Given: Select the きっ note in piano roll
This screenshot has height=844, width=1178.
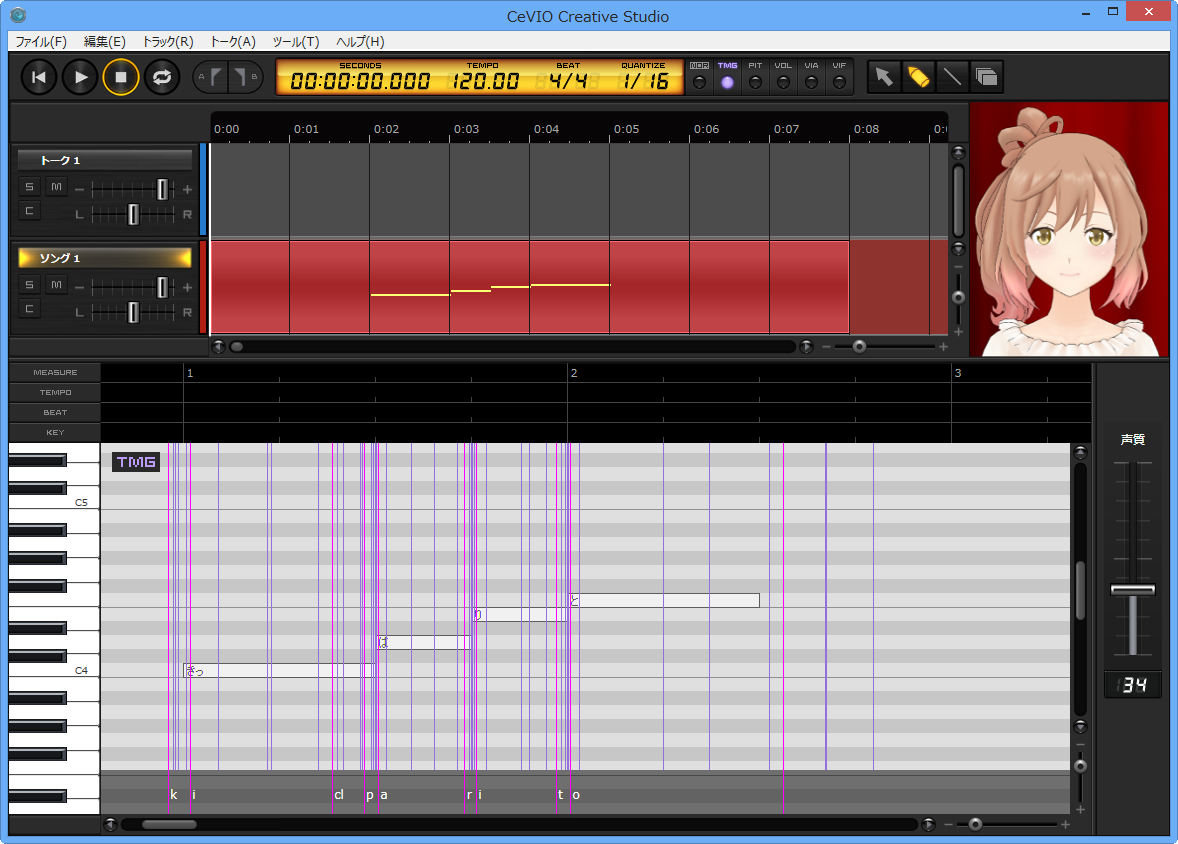Looking at the screenshot, I should coord(279,670).
